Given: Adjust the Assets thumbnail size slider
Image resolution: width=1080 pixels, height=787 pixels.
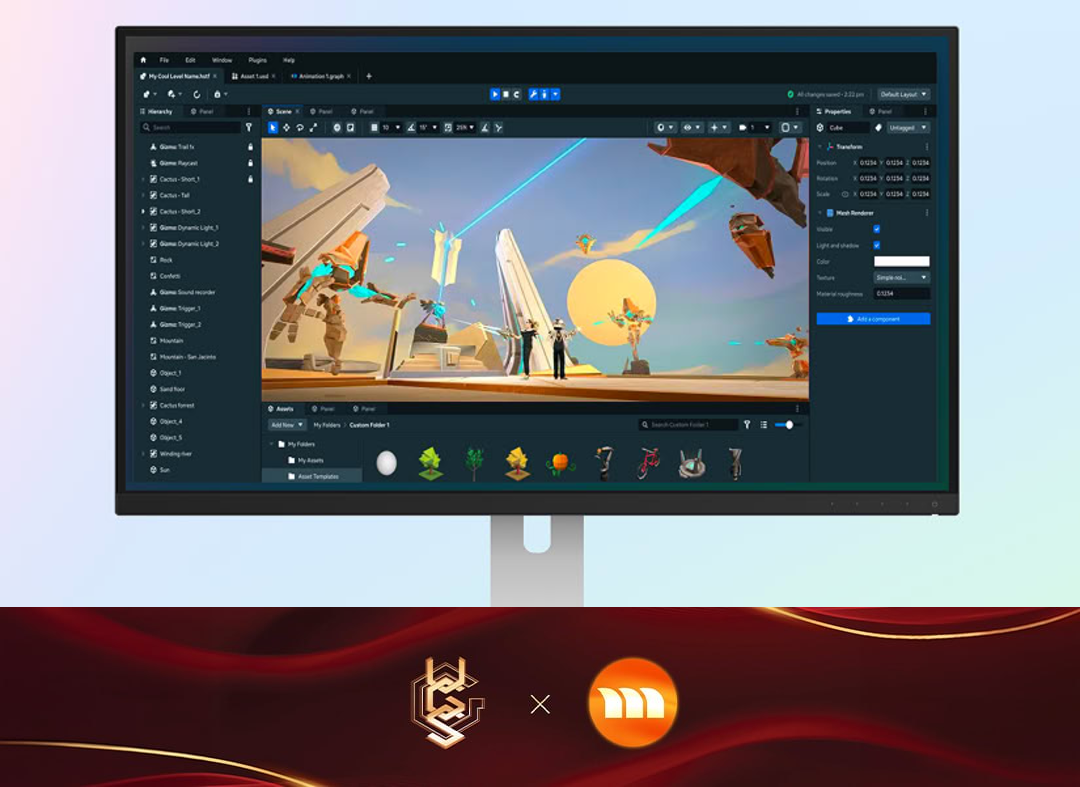Looking at the screenshot, I should click(x=789, y=425).
